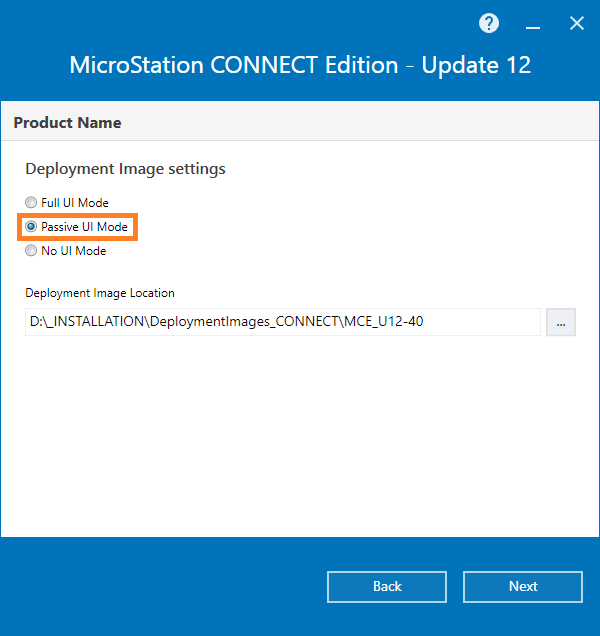
Task: Click the Deployment Image settings heading
Action: tap(125, 169)
